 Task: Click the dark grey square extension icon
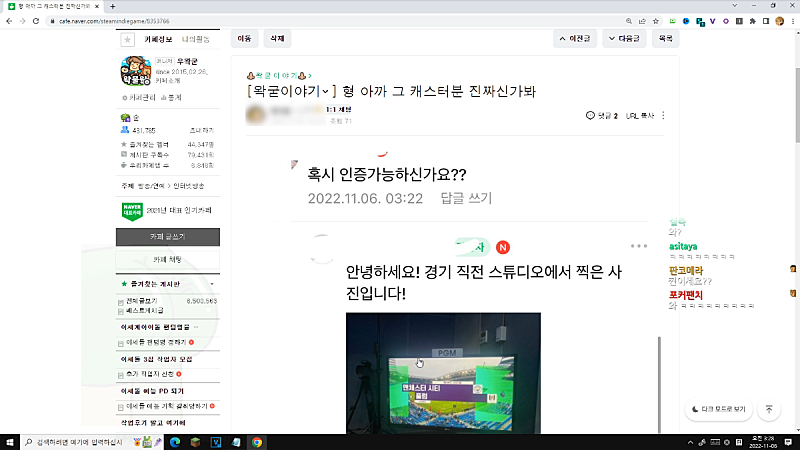[x=739, y=21]
